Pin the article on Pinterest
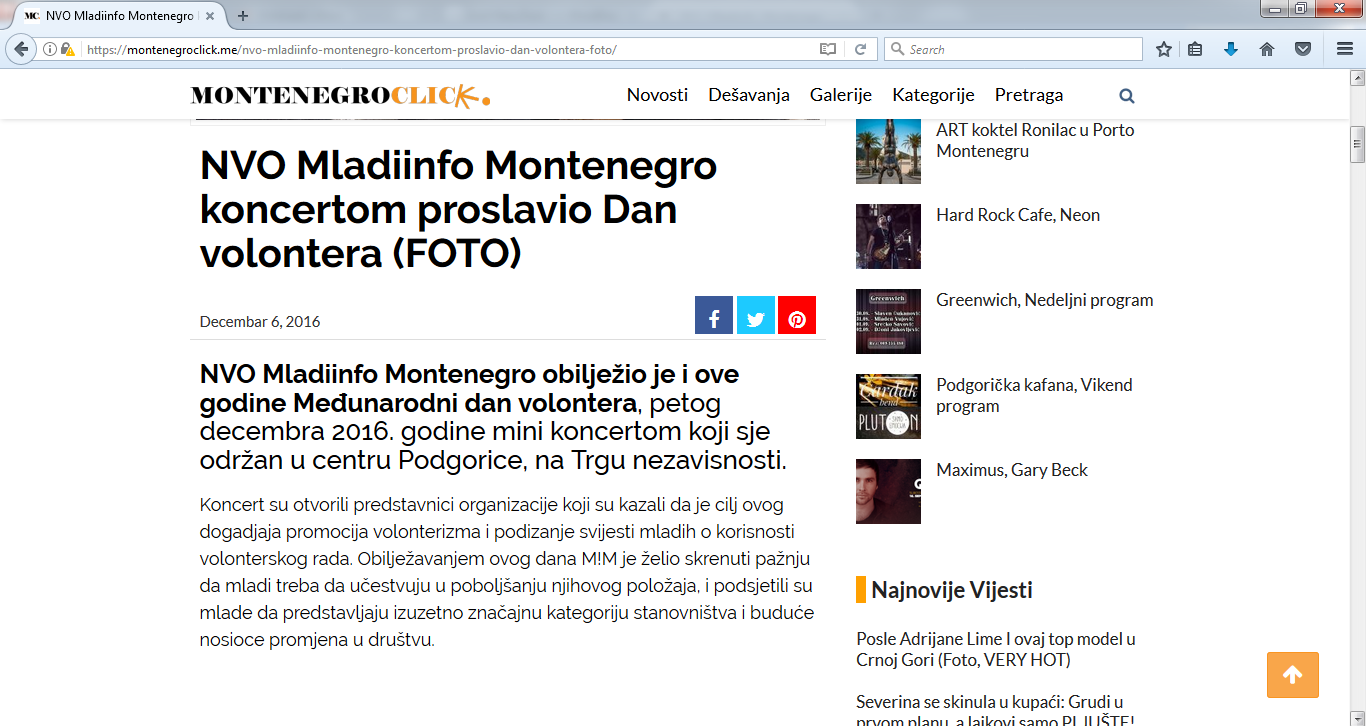Screen dimensions: 1366x726 click(797, 315)
